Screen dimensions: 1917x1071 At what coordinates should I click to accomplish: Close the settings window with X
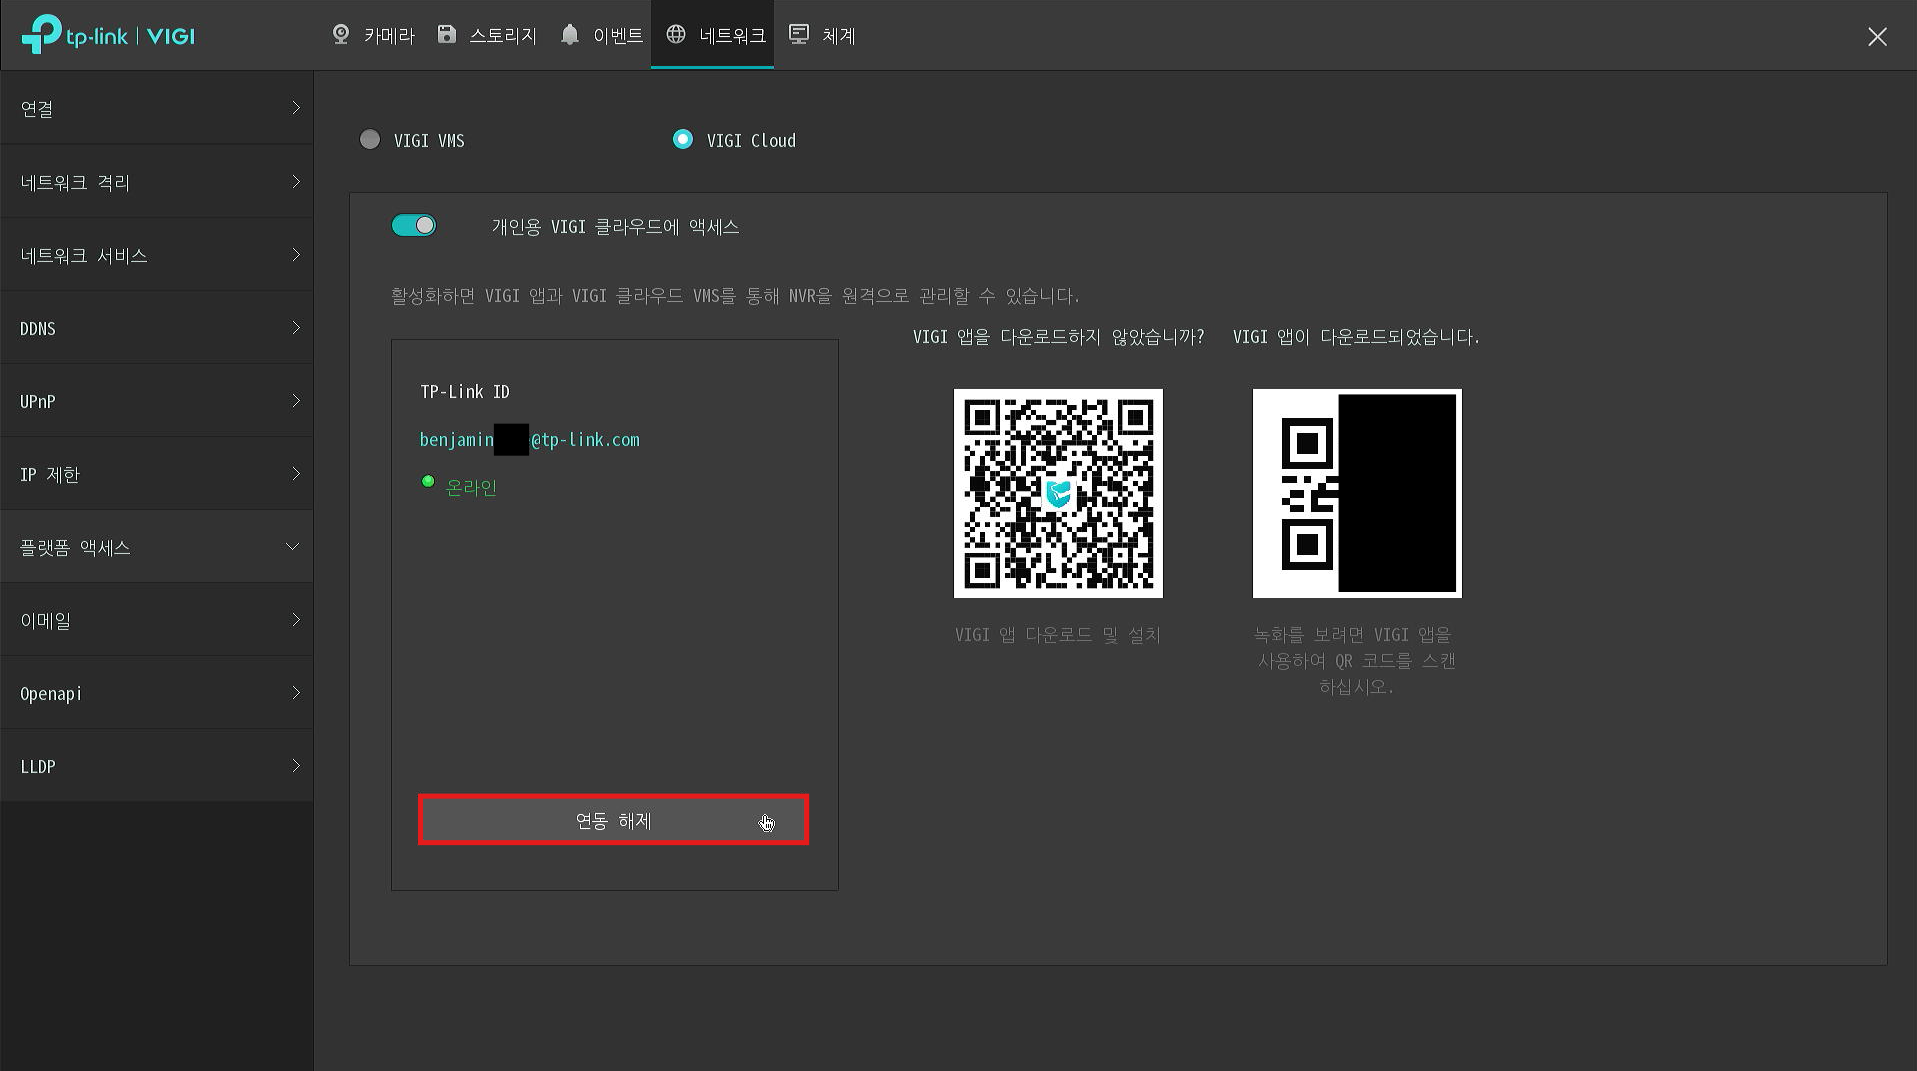pos(1877,37)
